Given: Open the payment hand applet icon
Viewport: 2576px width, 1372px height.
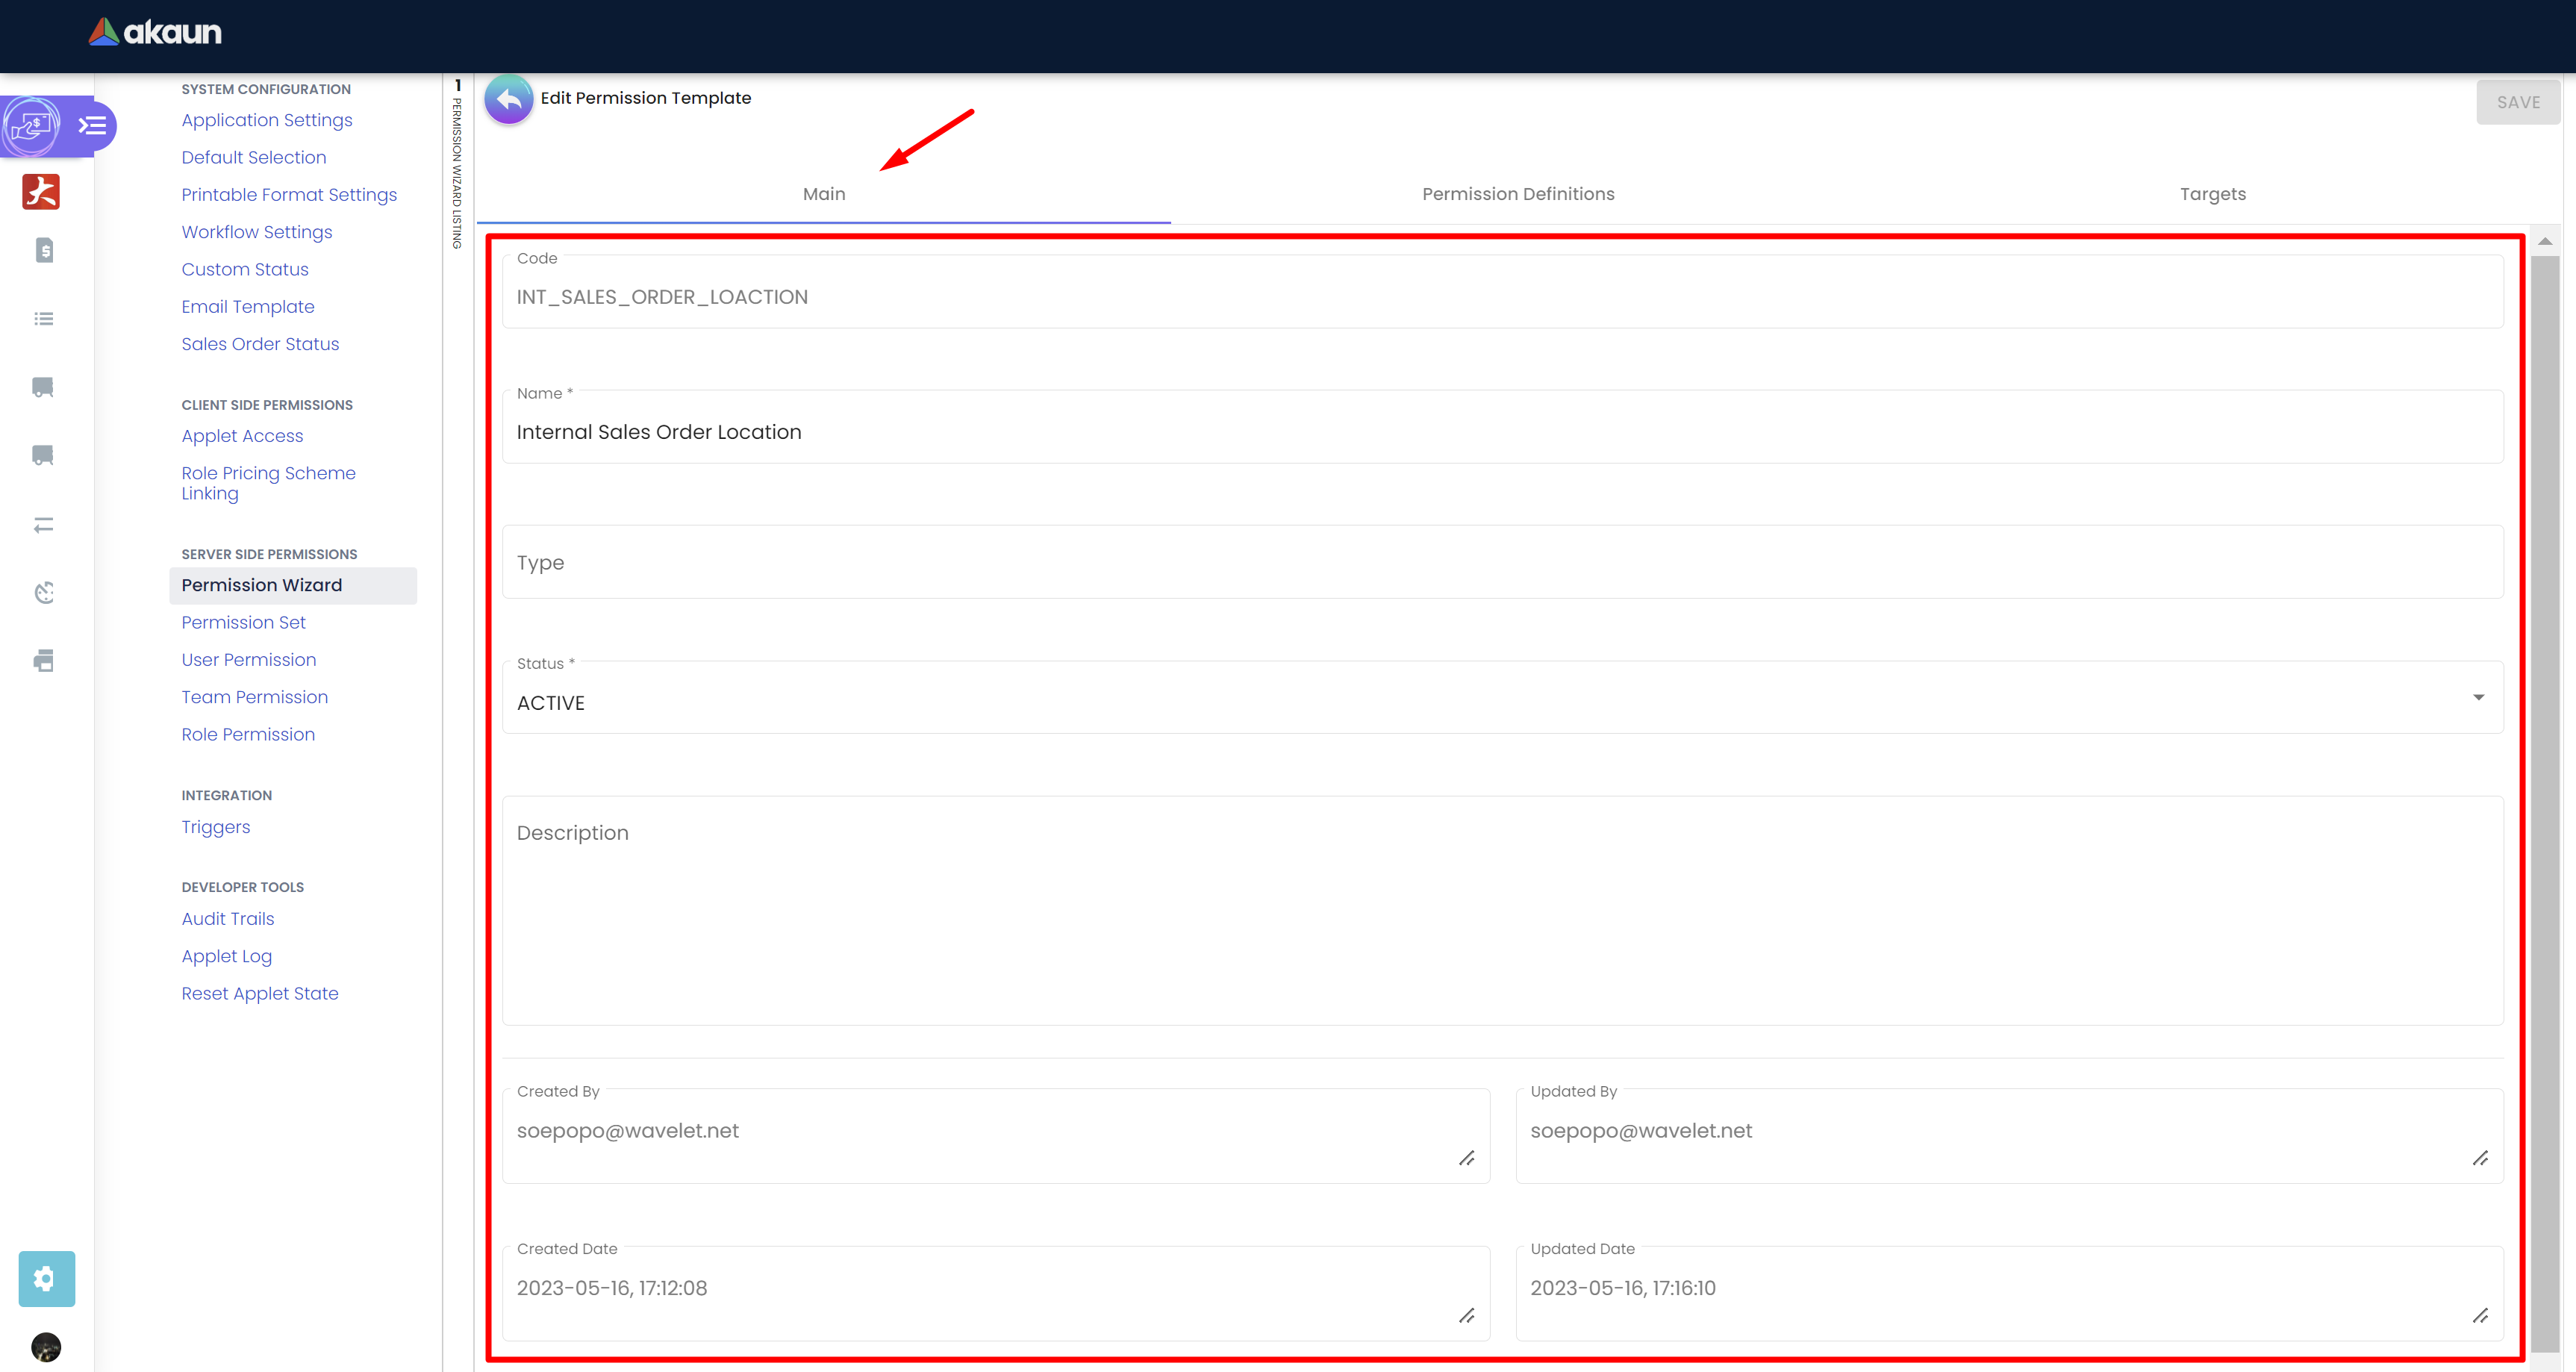Looking at the screenshot, I should pos(32,126).
